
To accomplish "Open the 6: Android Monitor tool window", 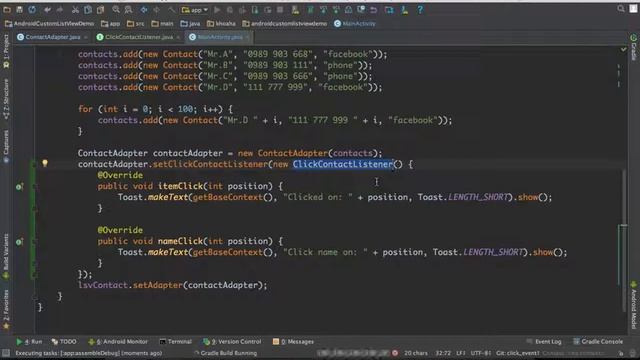I will tap(118, 342).
